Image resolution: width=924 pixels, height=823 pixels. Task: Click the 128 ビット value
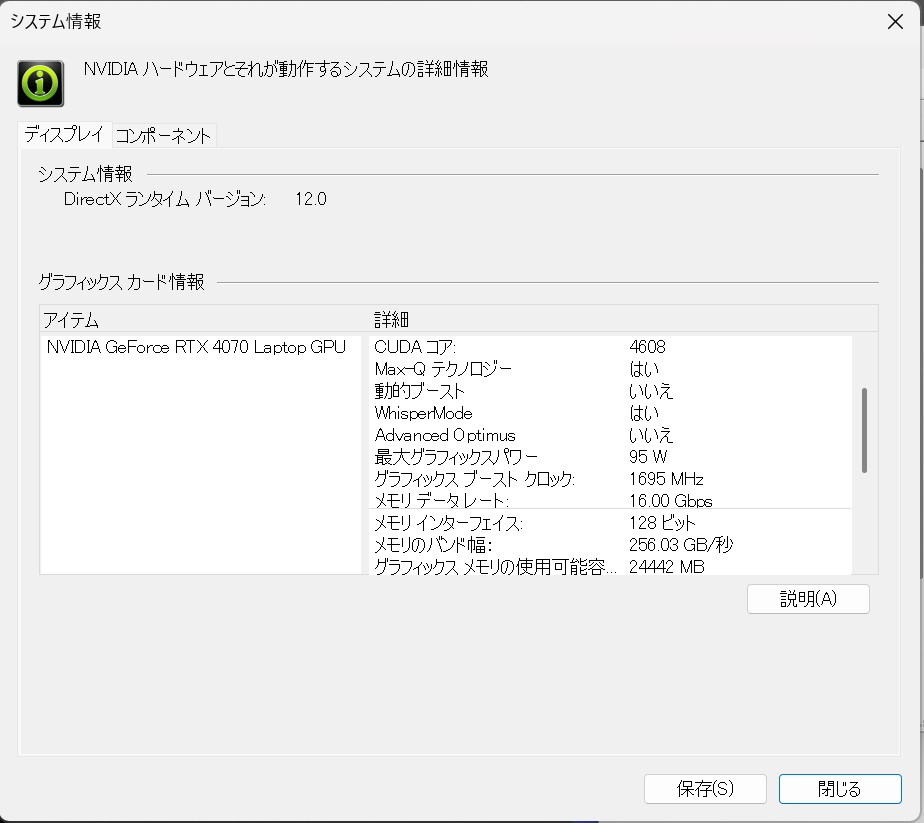662,523
